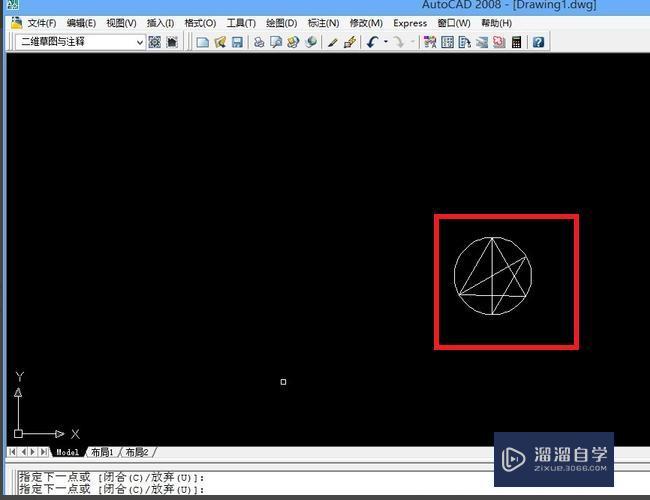Switch to the Model tab
This screenshot has width=650, height=500.
pyautogui.click(x=68, y=452)
